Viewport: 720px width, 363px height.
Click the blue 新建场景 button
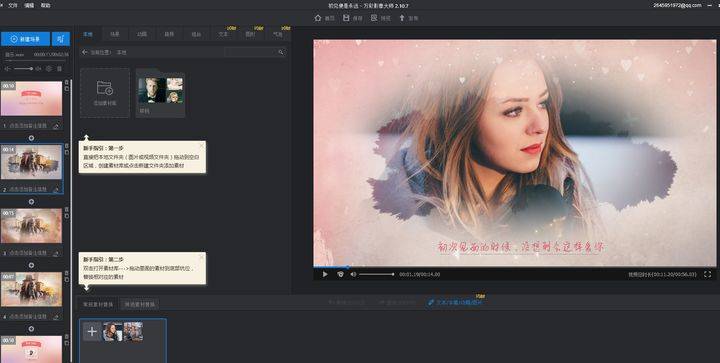[x=25, y=39]
